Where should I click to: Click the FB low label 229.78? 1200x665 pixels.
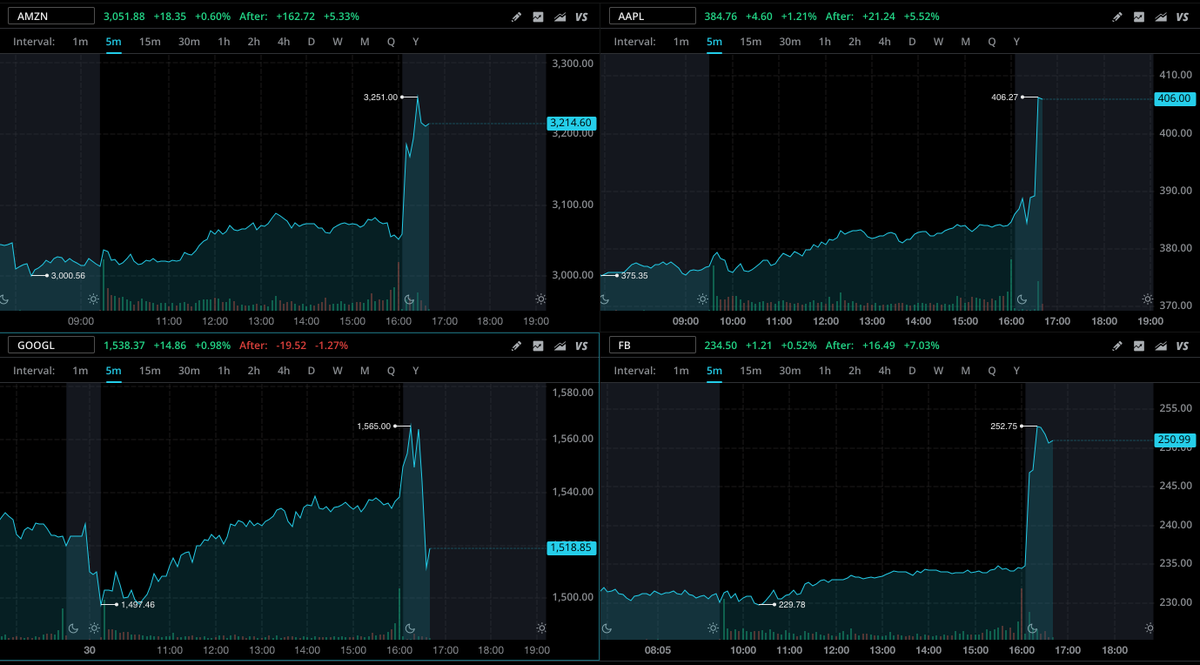792,604
